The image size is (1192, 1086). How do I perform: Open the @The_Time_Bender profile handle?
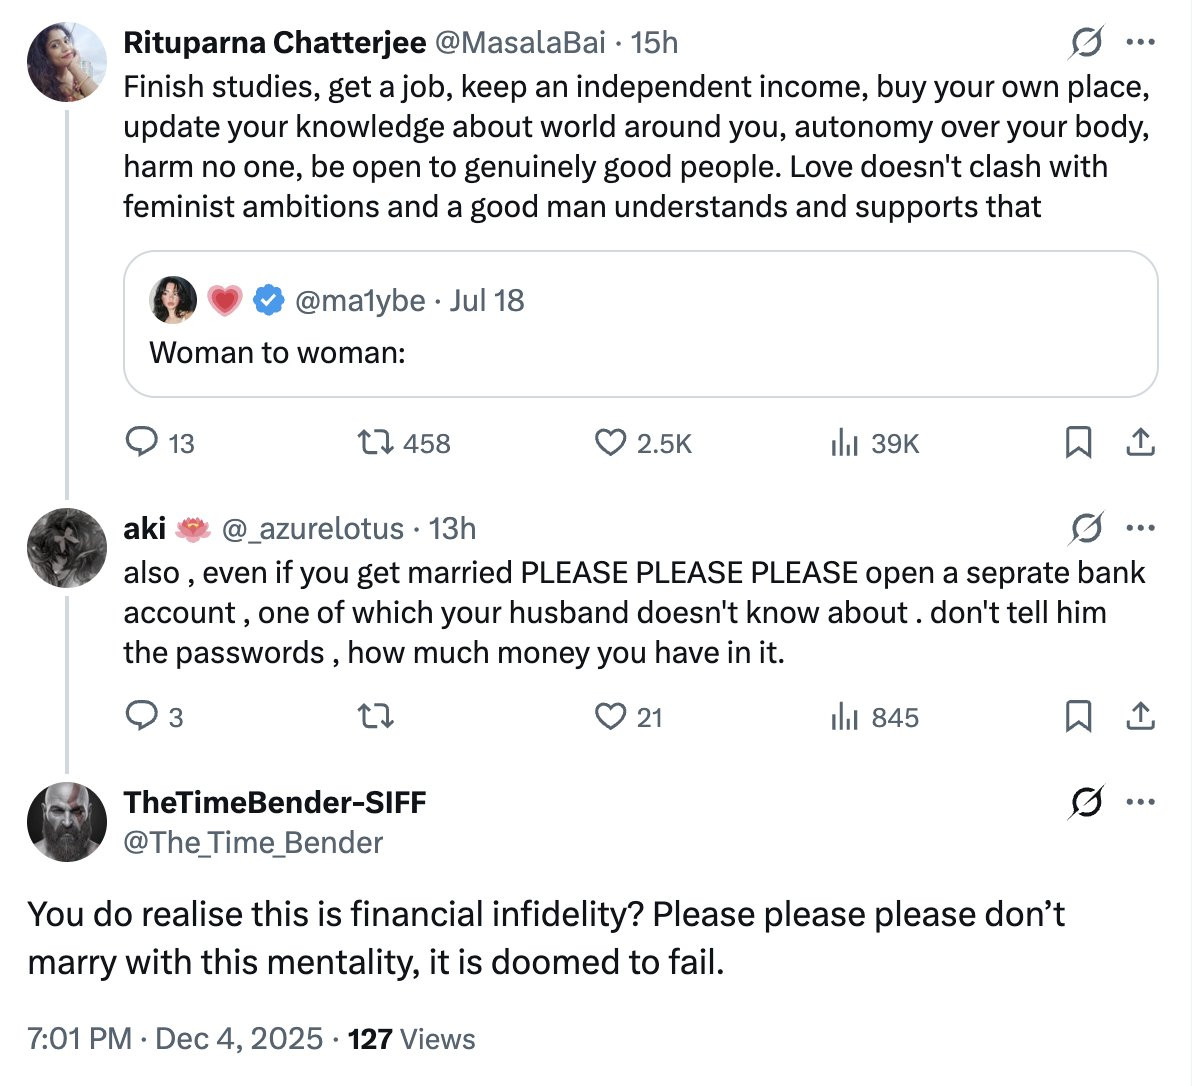click(x=253, y=843)
